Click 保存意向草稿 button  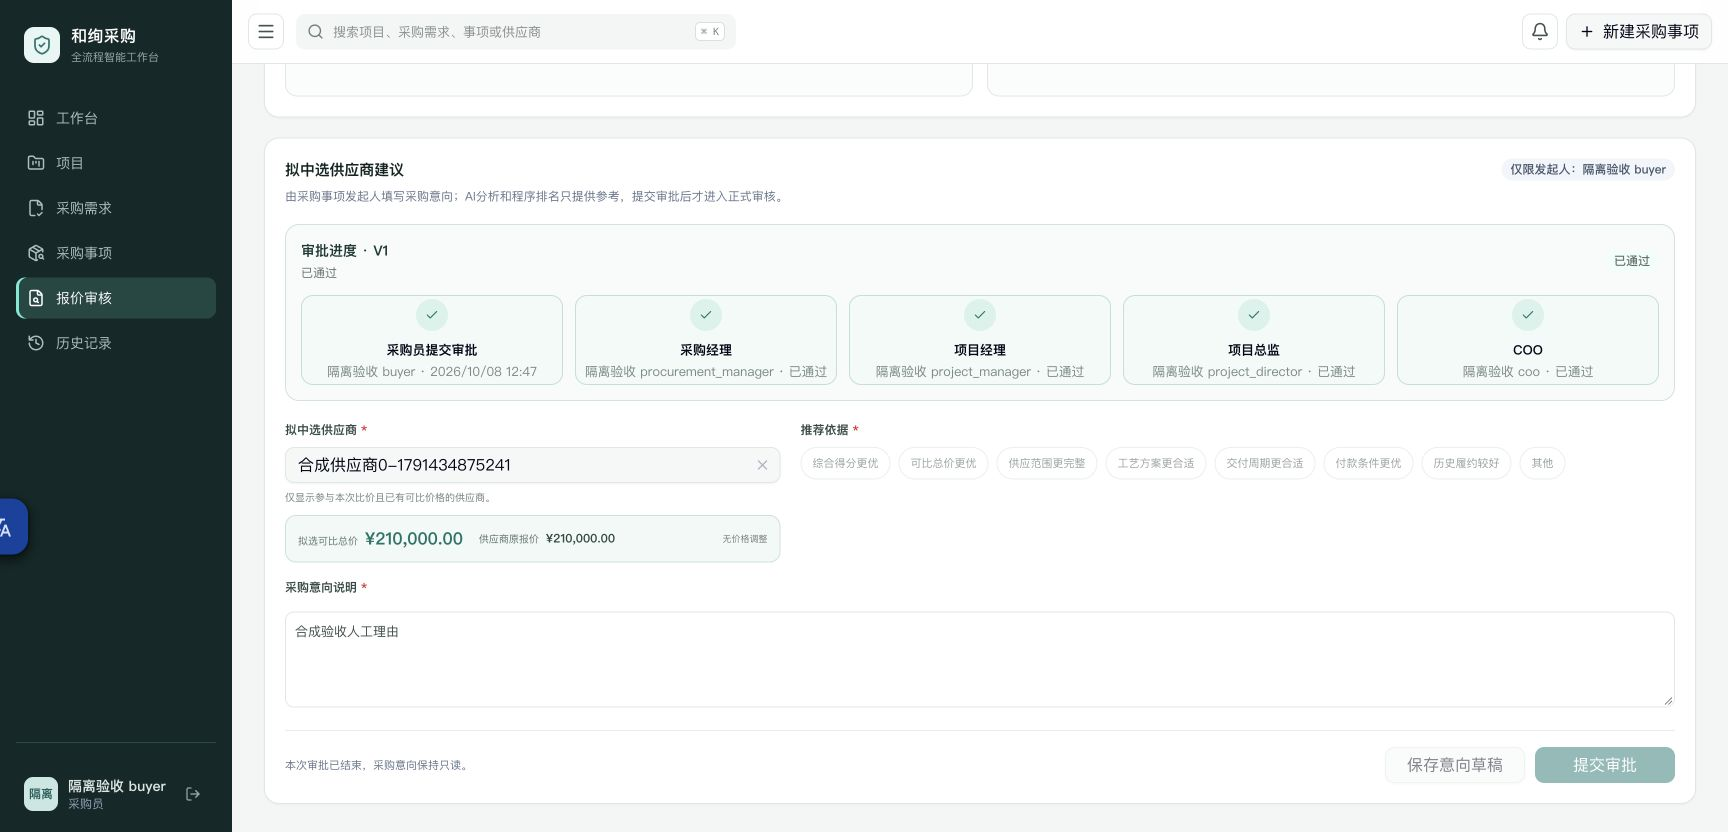1455,765
